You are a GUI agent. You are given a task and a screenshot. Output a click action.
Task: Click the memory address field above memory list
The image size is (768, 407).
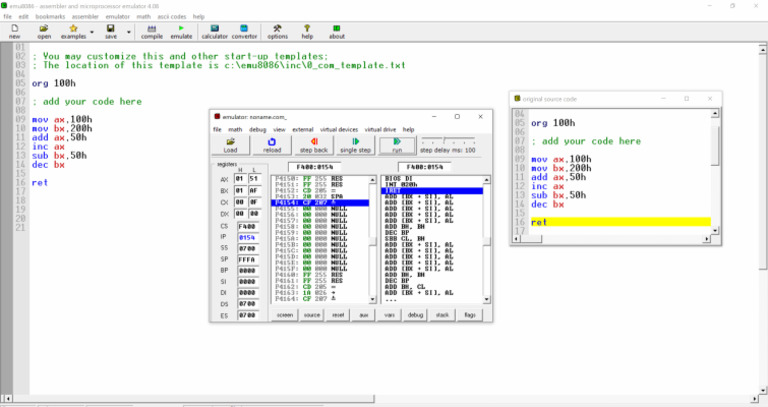314,167
